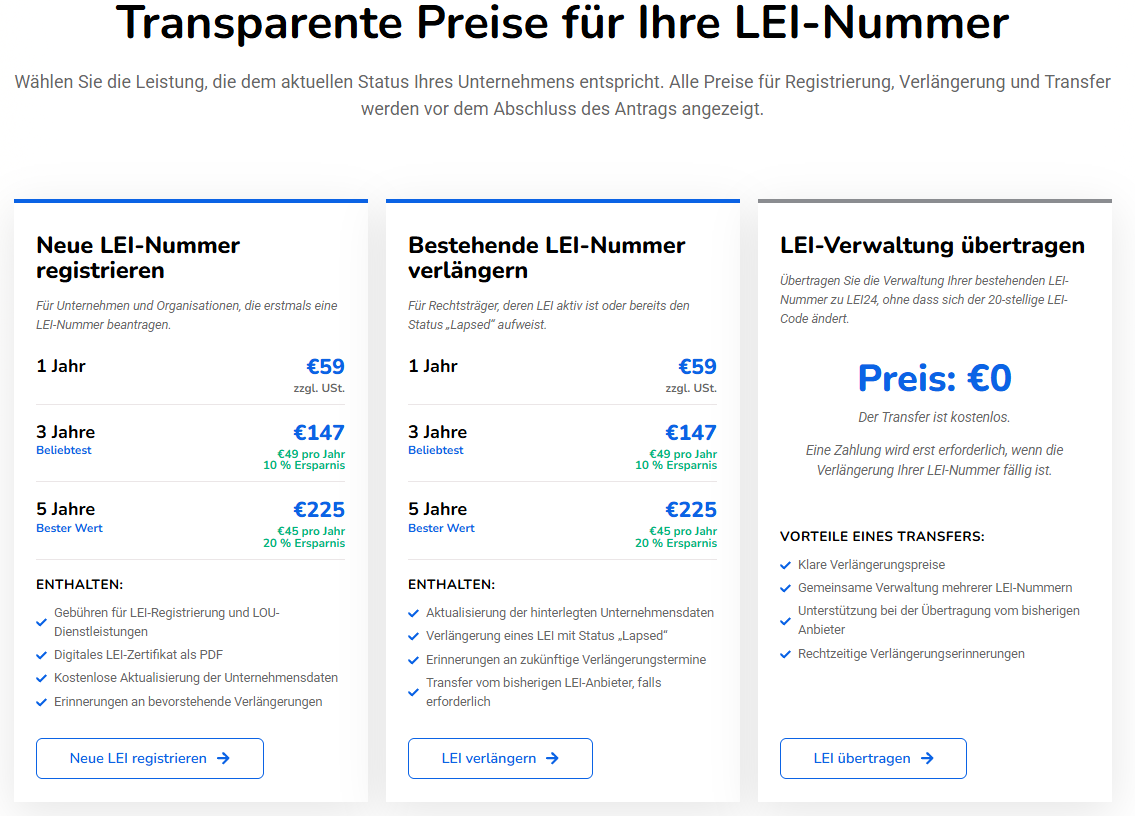
Task: Click the €59 price in the registration card
Action: pos(325,366)
